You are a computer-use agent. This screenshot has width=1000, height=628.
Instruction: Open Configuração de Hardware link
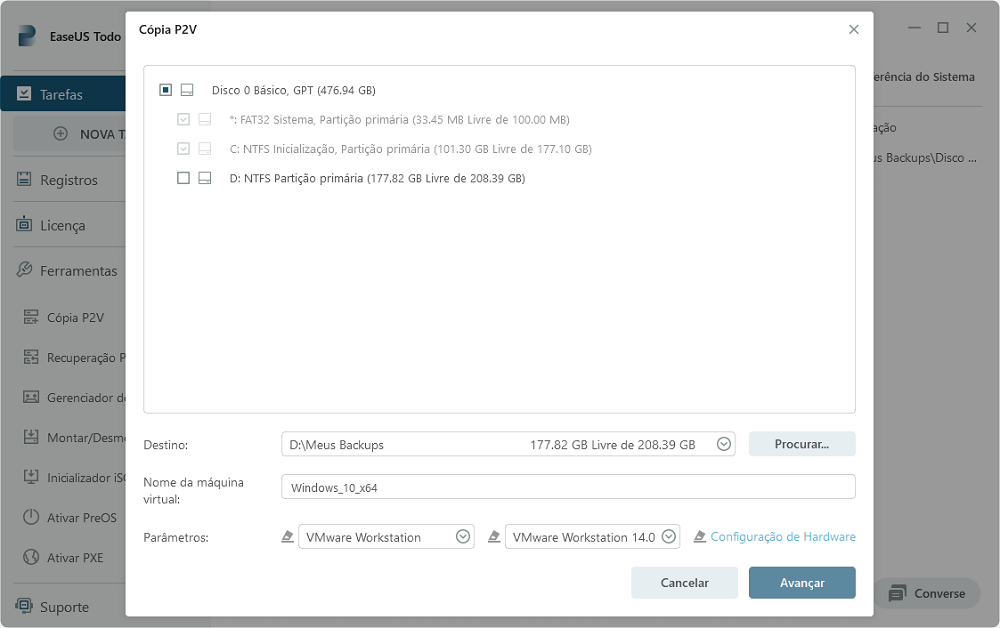pos(782,537)
